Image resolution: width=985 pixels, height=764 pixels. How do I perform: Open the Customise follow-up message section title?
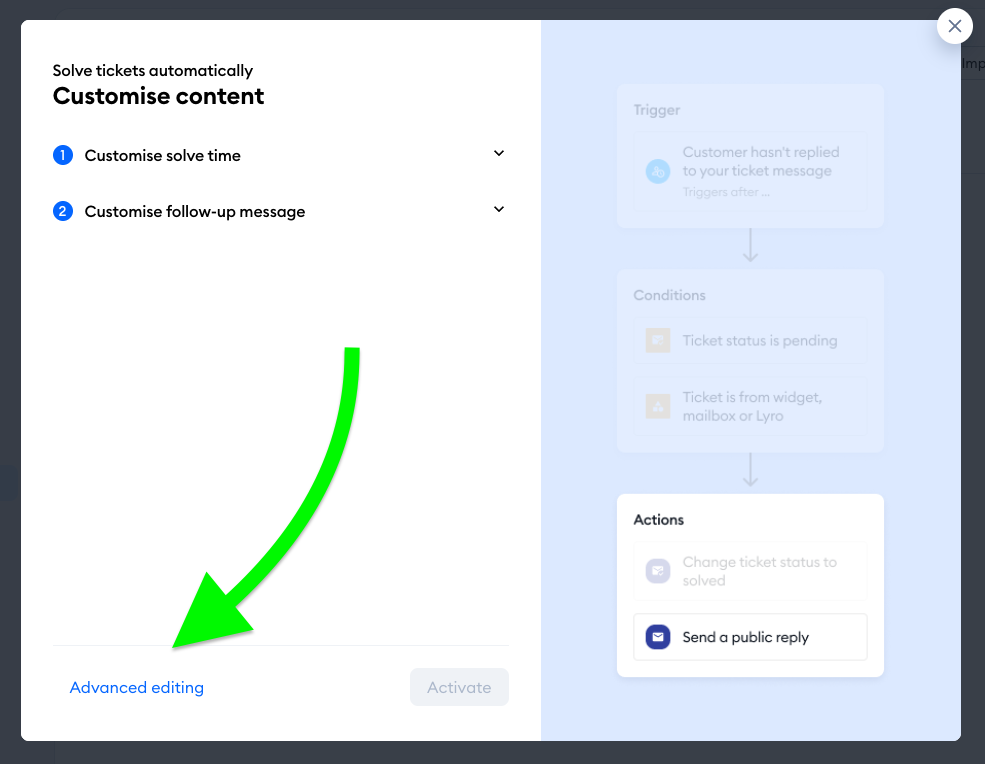tap(195, 212)
